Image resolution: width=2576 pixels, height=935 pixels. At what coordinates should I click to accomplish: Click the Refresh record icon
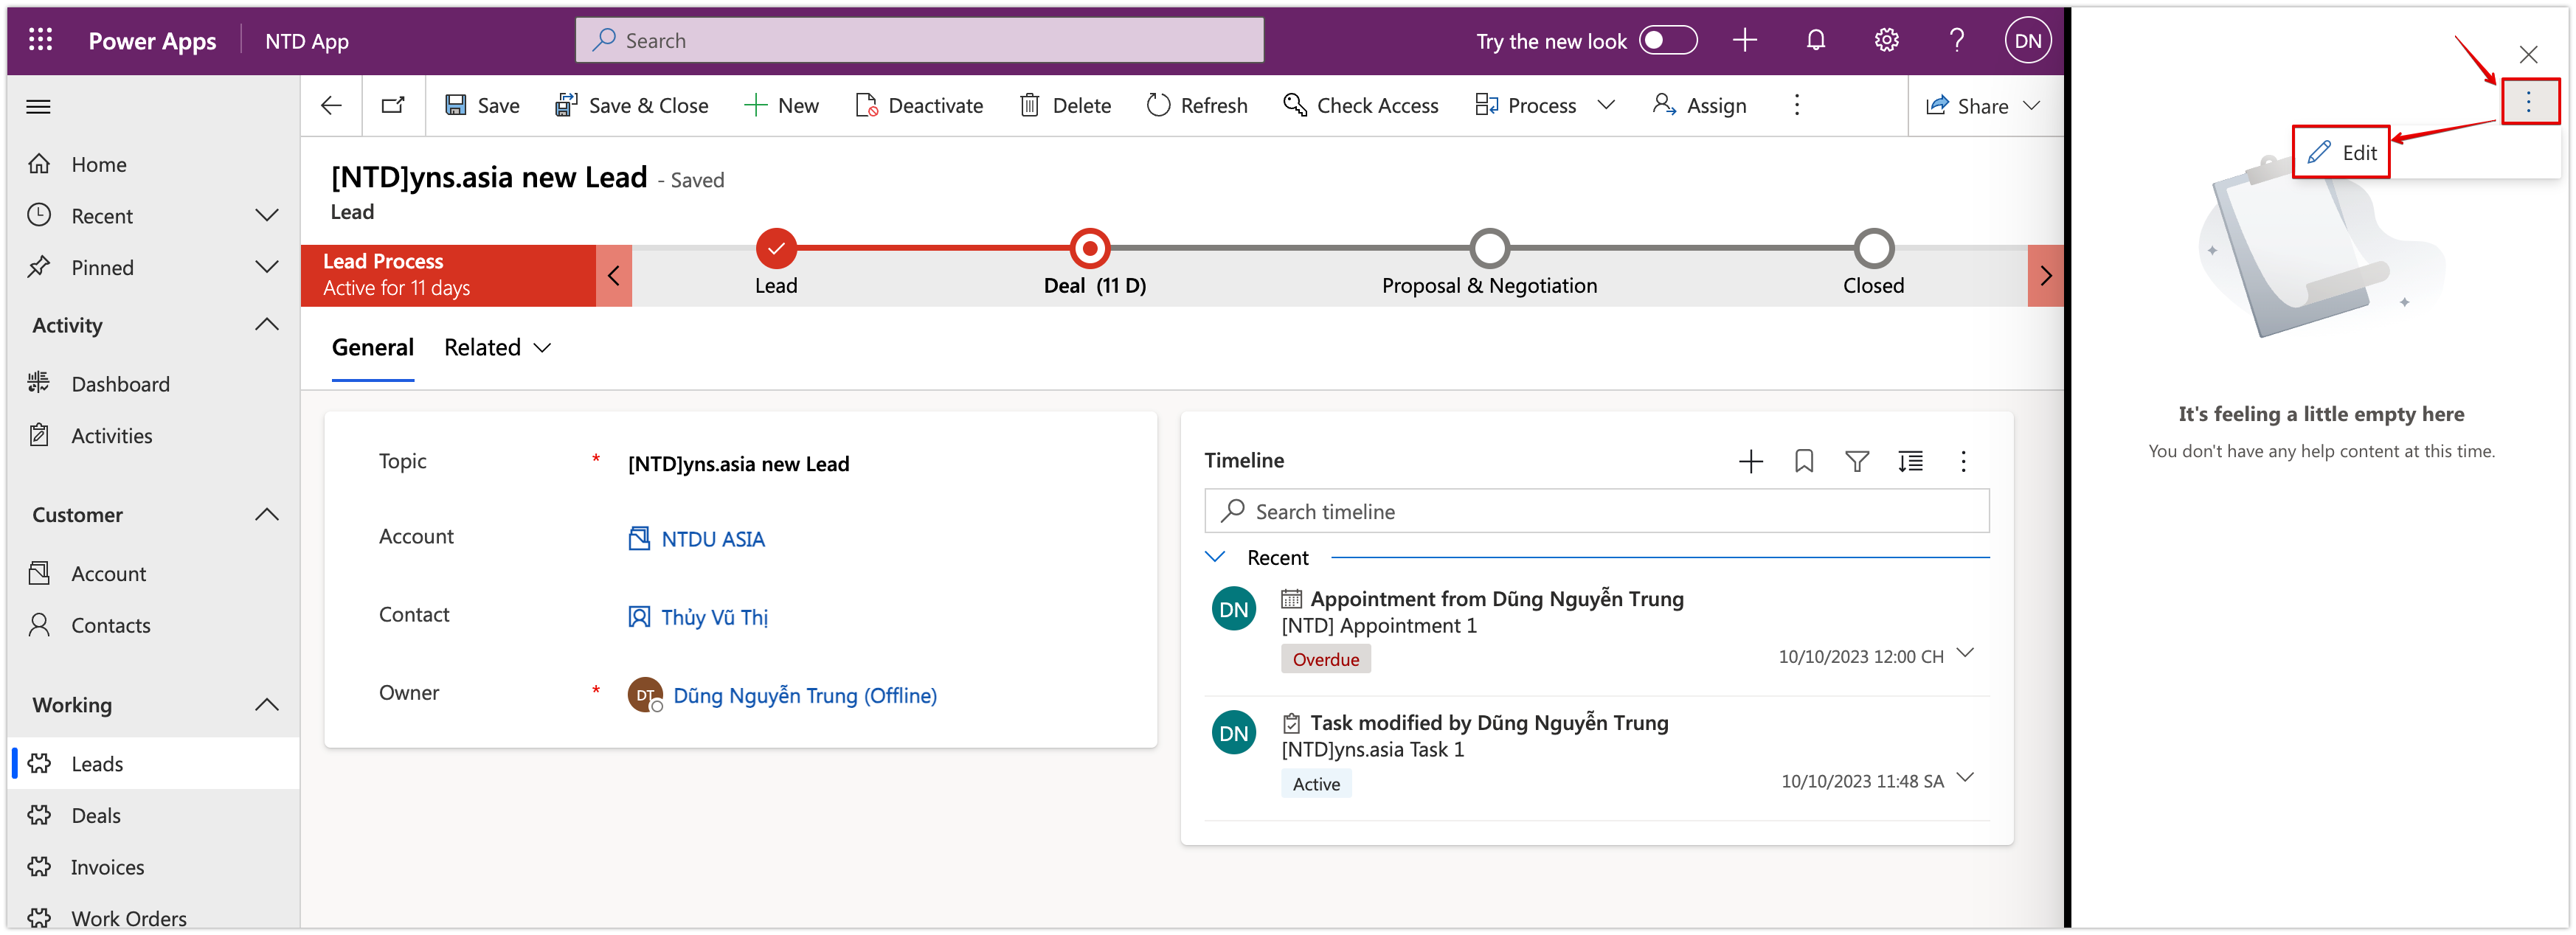click(1158, 105)
